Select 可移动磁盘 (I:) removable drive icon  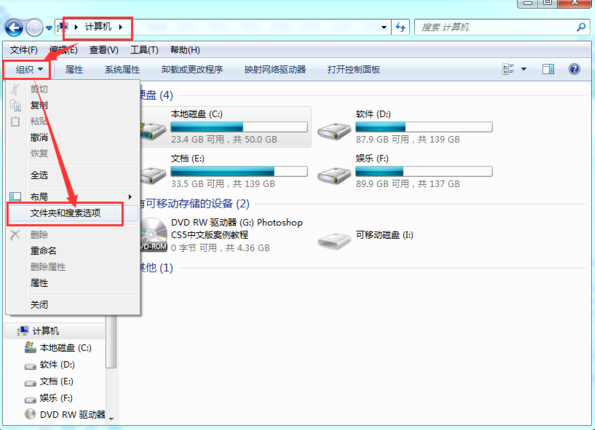(x=334, y=240)
